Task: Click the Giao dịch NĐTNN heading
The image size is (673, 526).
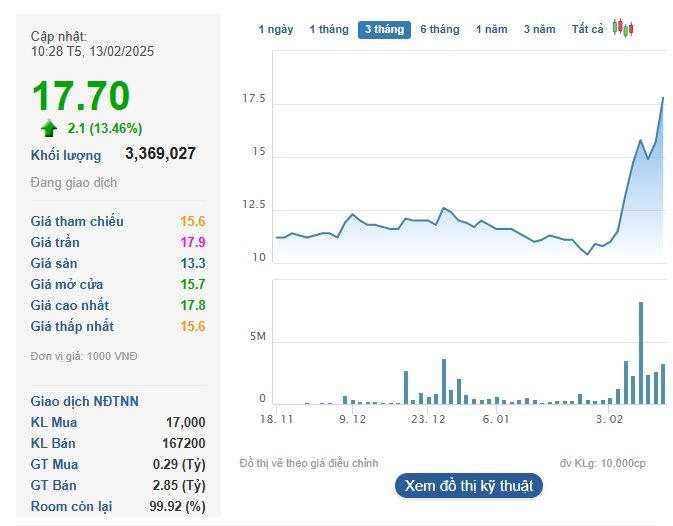Action: (85, 401)
